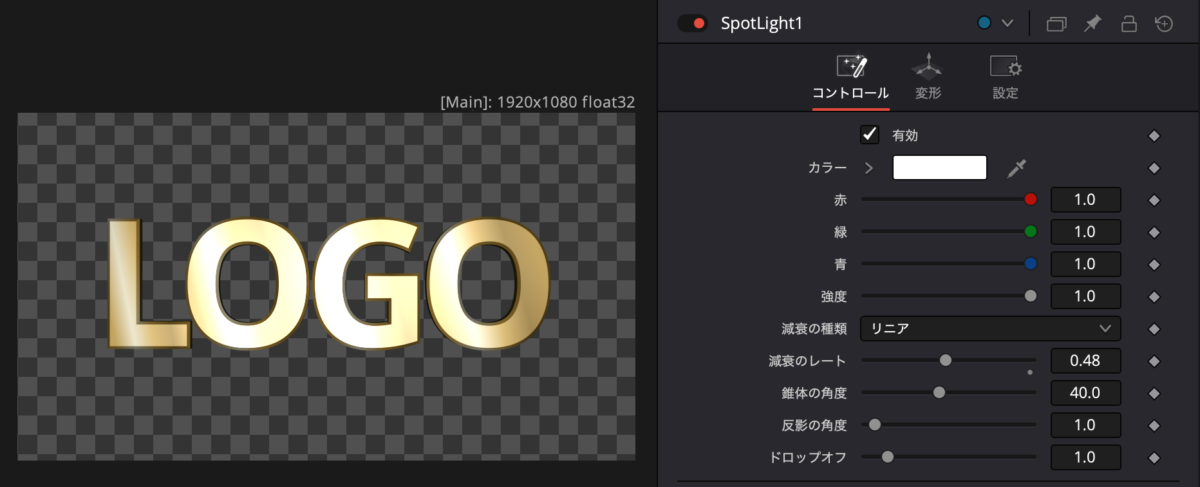
Task: Set keyframe diamond for 青
Action: (x=1154, y=265)
